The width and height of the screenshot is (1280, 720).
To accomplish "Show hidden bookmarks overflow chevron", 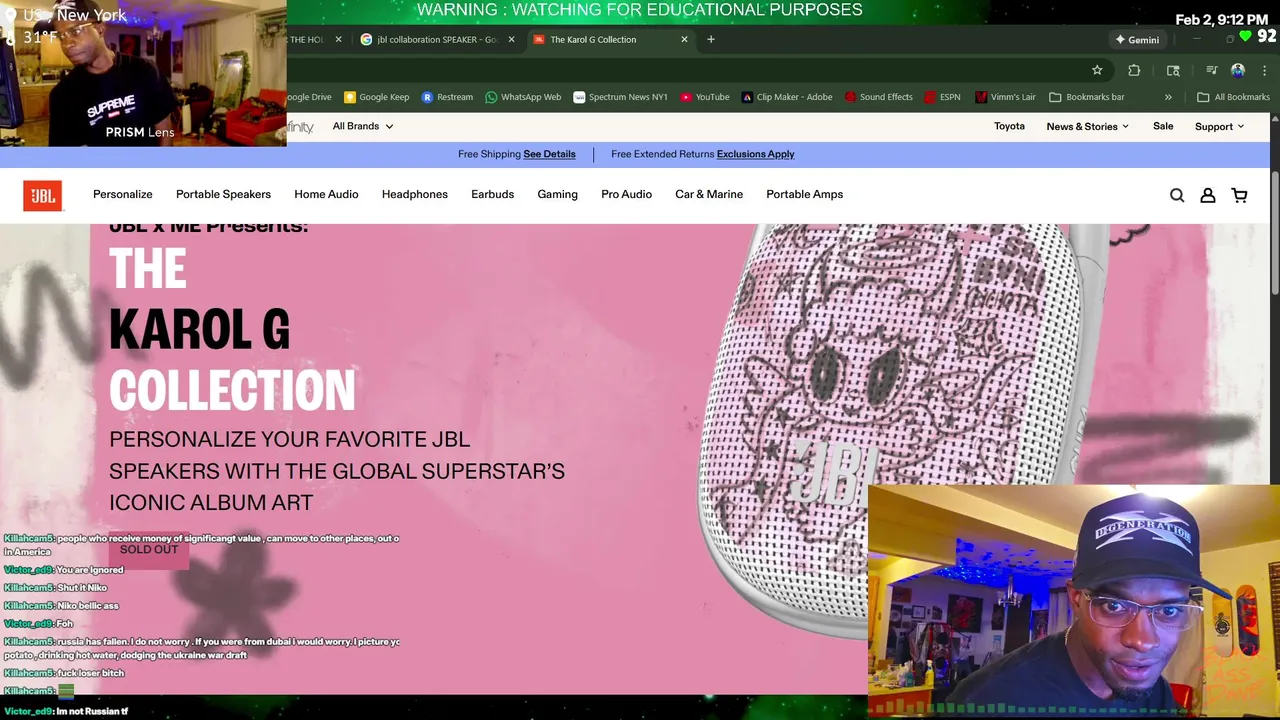I will coord(1168,97).
